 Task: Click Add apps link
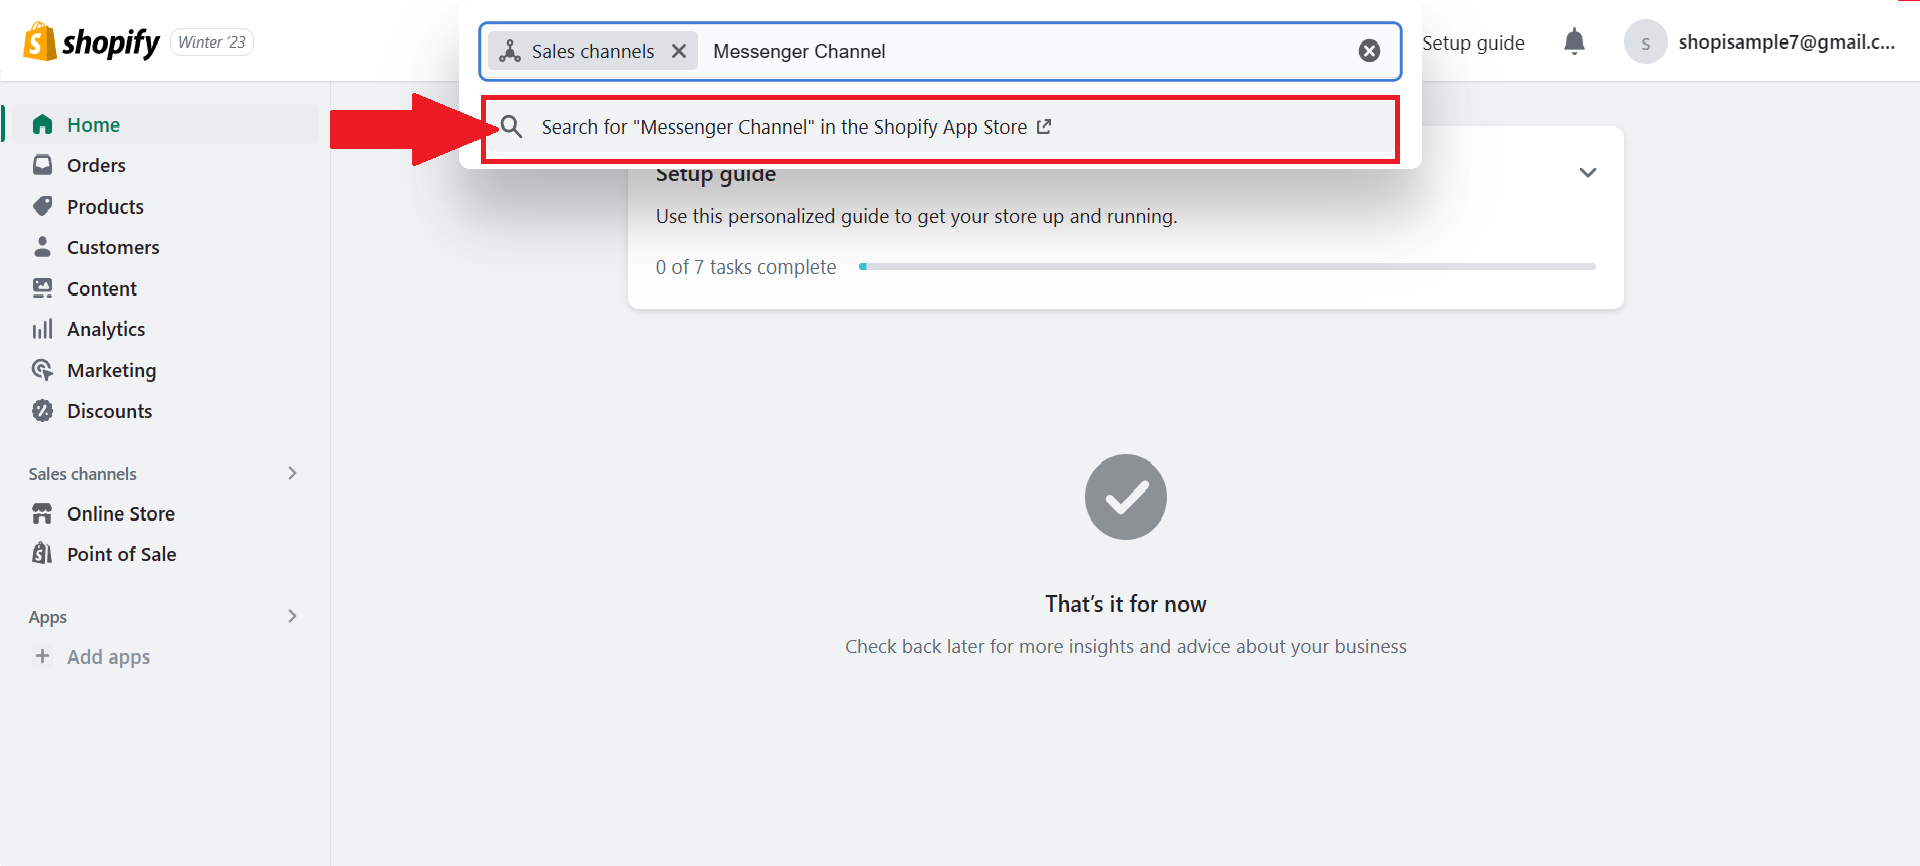click(108, 657)
